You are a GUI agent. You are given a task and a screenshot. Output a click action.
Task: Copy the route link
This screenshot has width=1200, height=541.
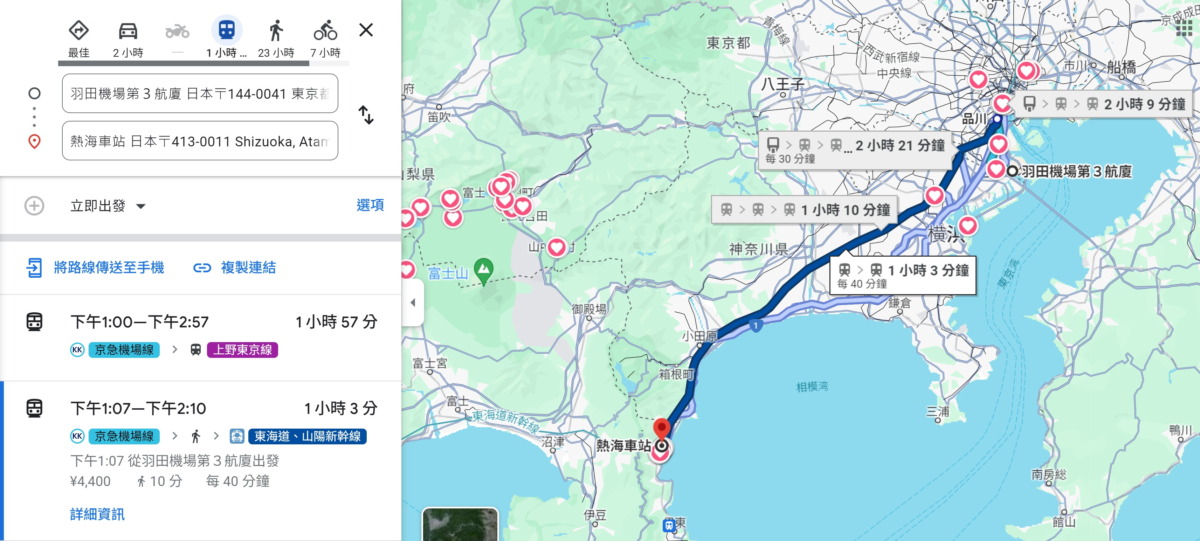(x=235, y=268)
